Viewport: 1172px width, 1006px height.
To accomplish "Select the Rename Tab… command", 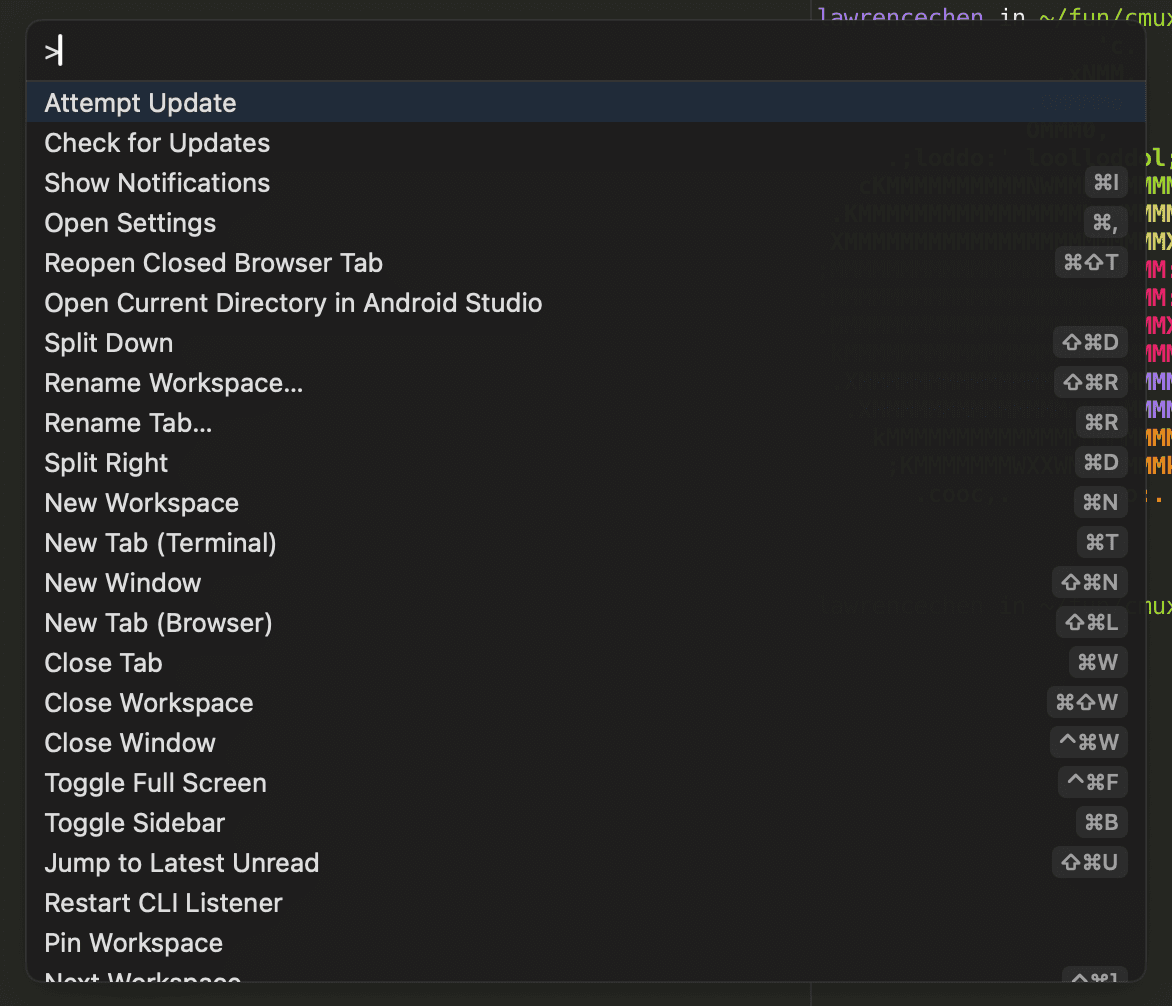I will (x=128, y=423).
